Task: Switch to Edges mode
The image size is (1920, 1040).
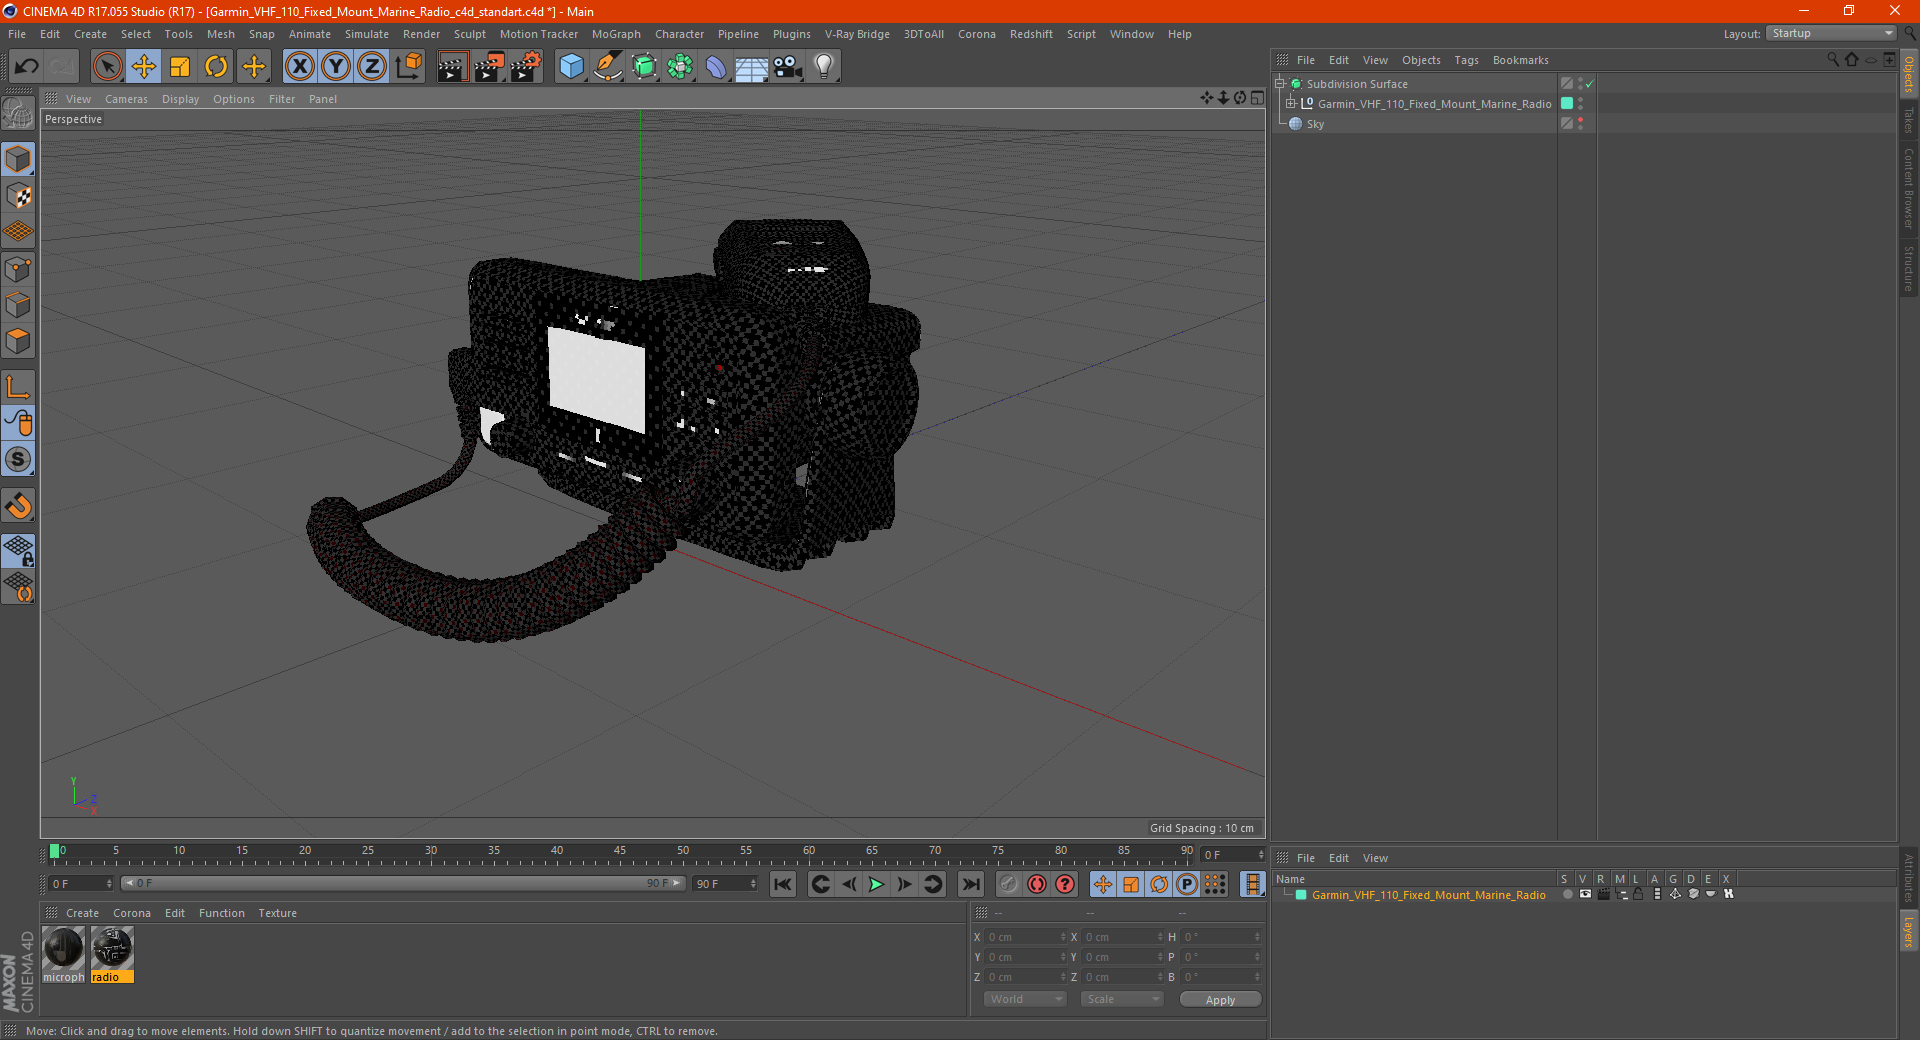Action: (19, 305)
